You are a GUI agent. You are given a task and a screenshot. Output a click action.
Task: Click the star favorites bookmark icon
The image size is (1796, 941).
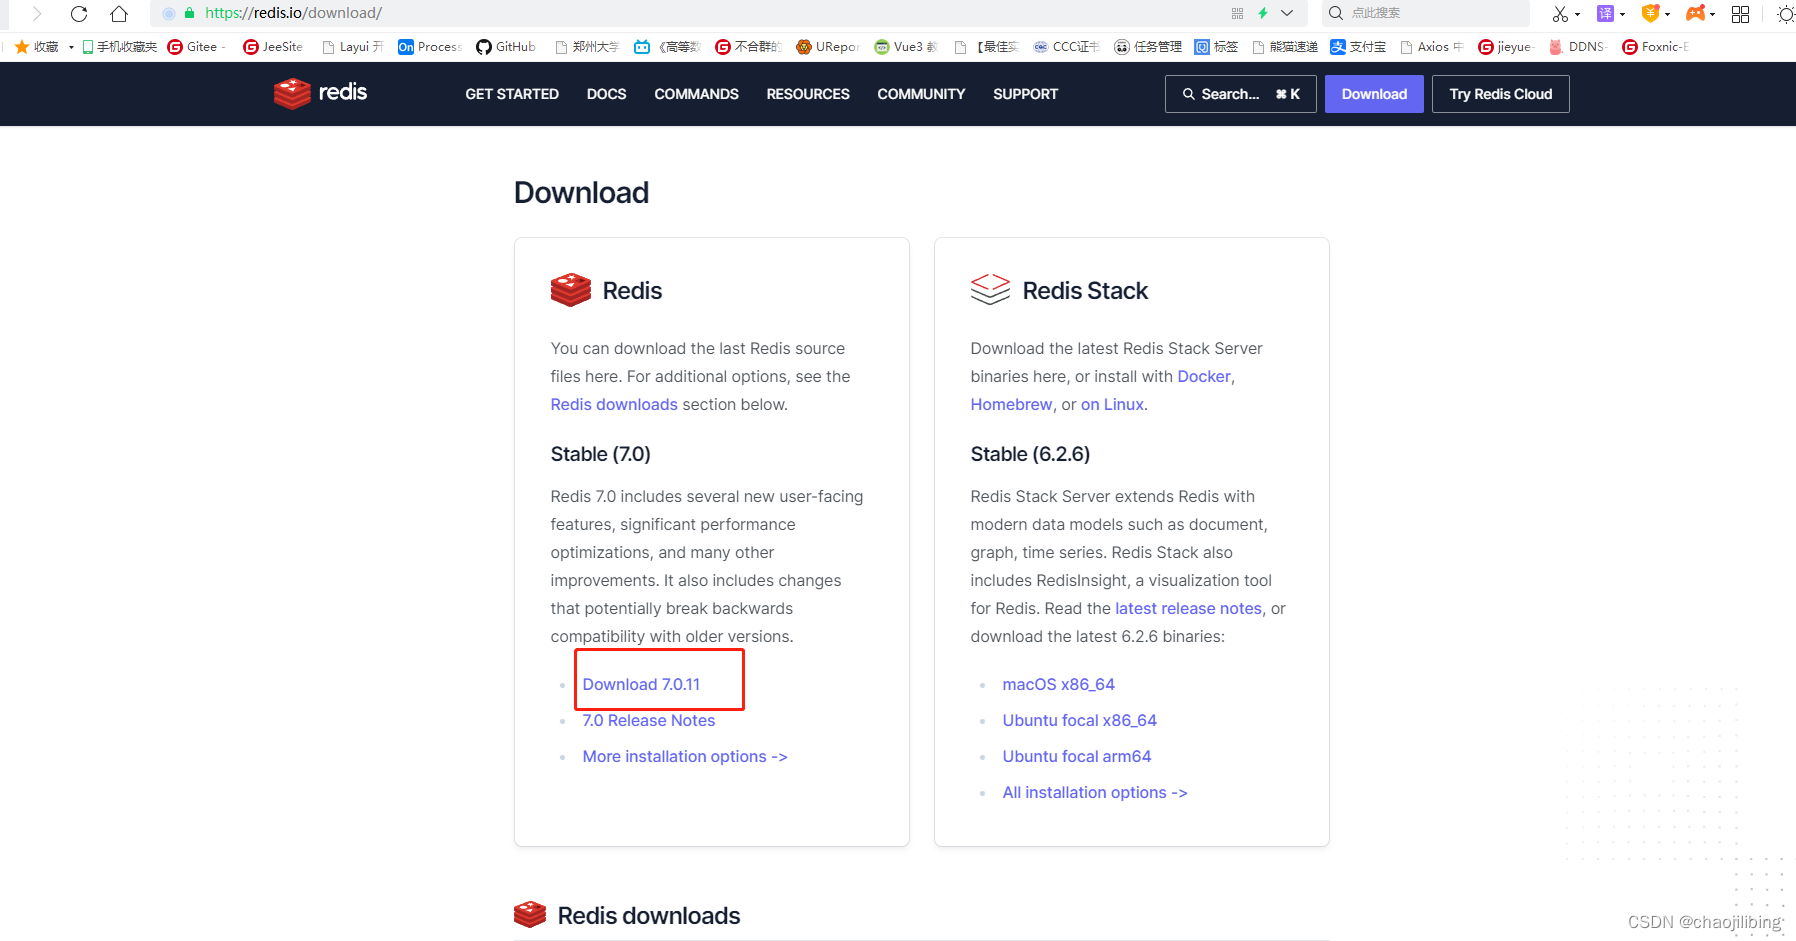22,47
